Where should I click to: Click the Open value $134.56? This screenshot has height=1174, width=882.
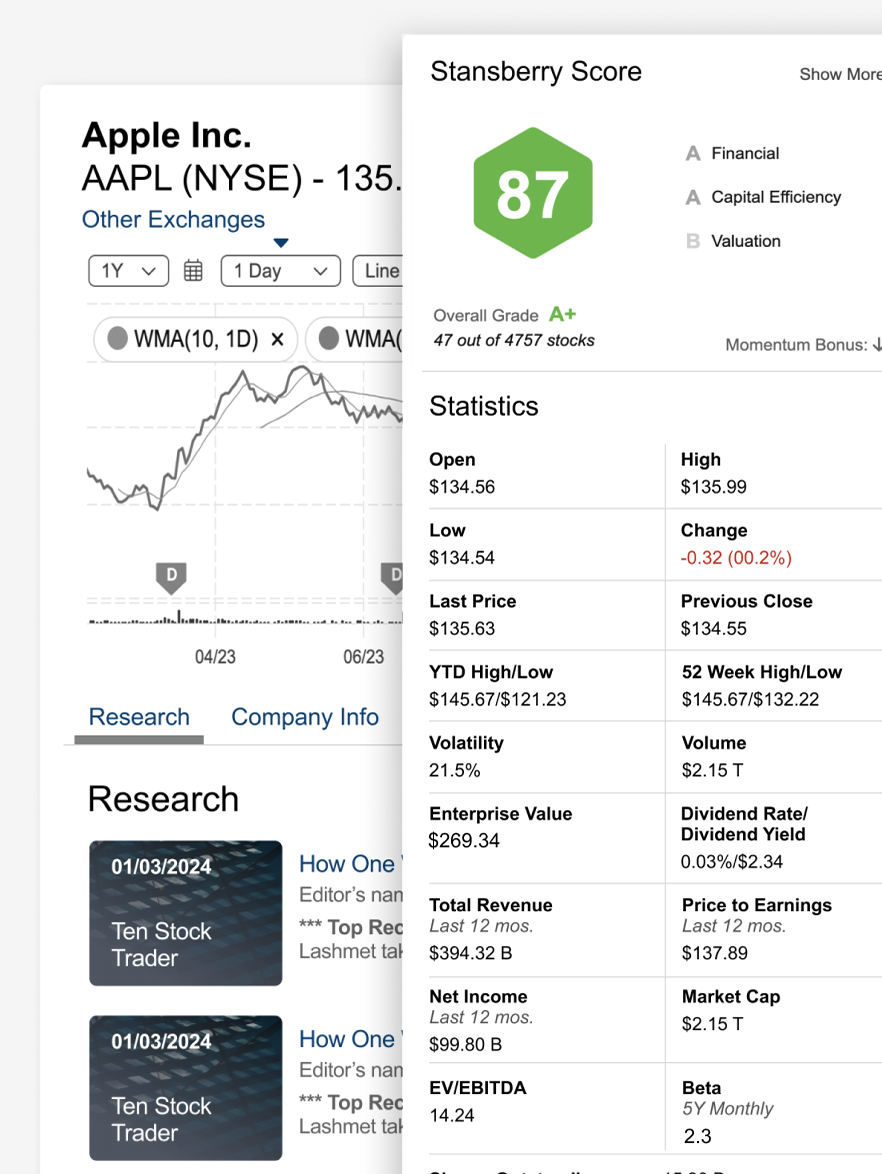(462, 487)
